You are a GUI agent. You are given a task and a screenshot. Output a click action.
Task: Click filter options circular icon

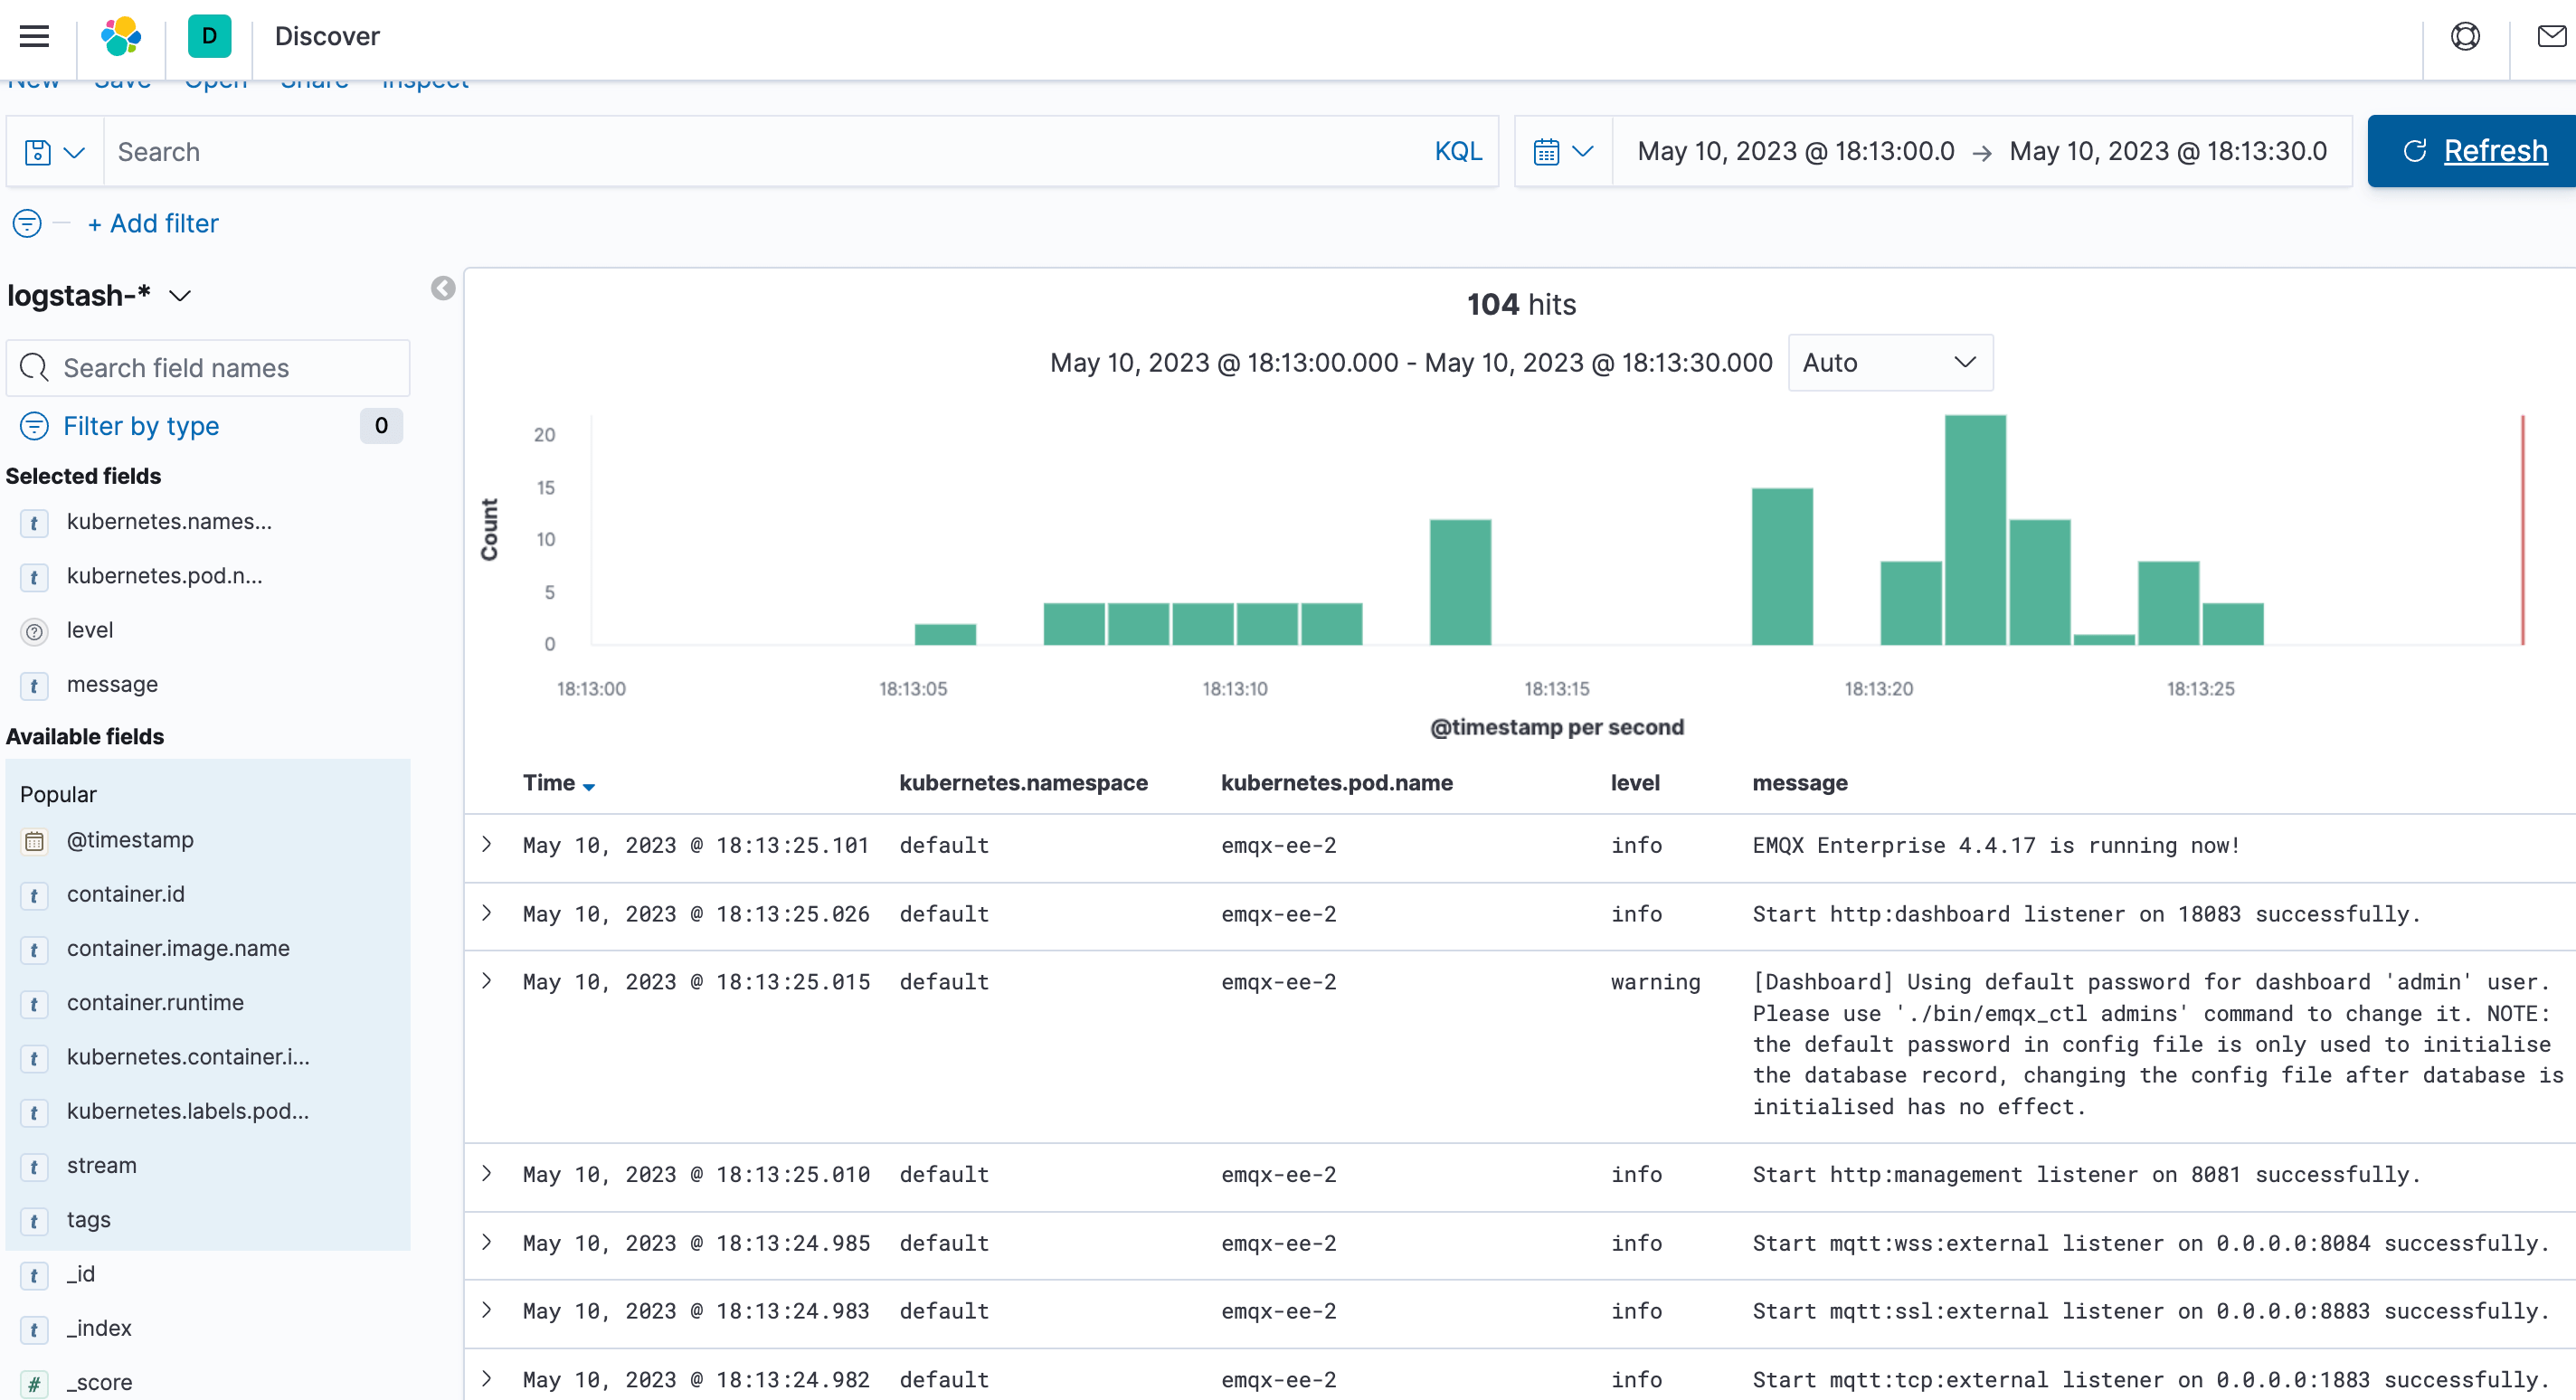coord(27,223)
